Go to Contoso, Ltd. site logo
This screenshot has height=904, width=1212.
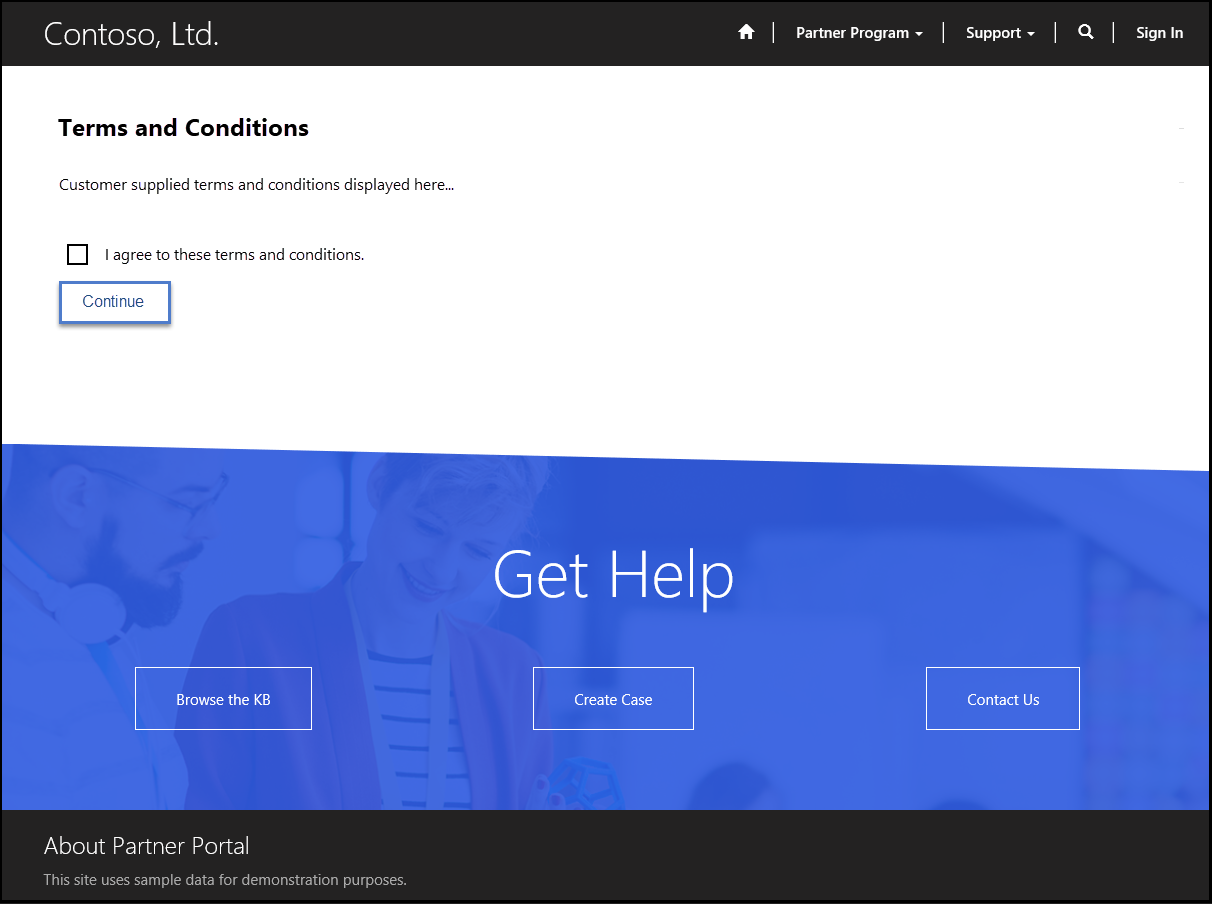(x=131, y=34)
